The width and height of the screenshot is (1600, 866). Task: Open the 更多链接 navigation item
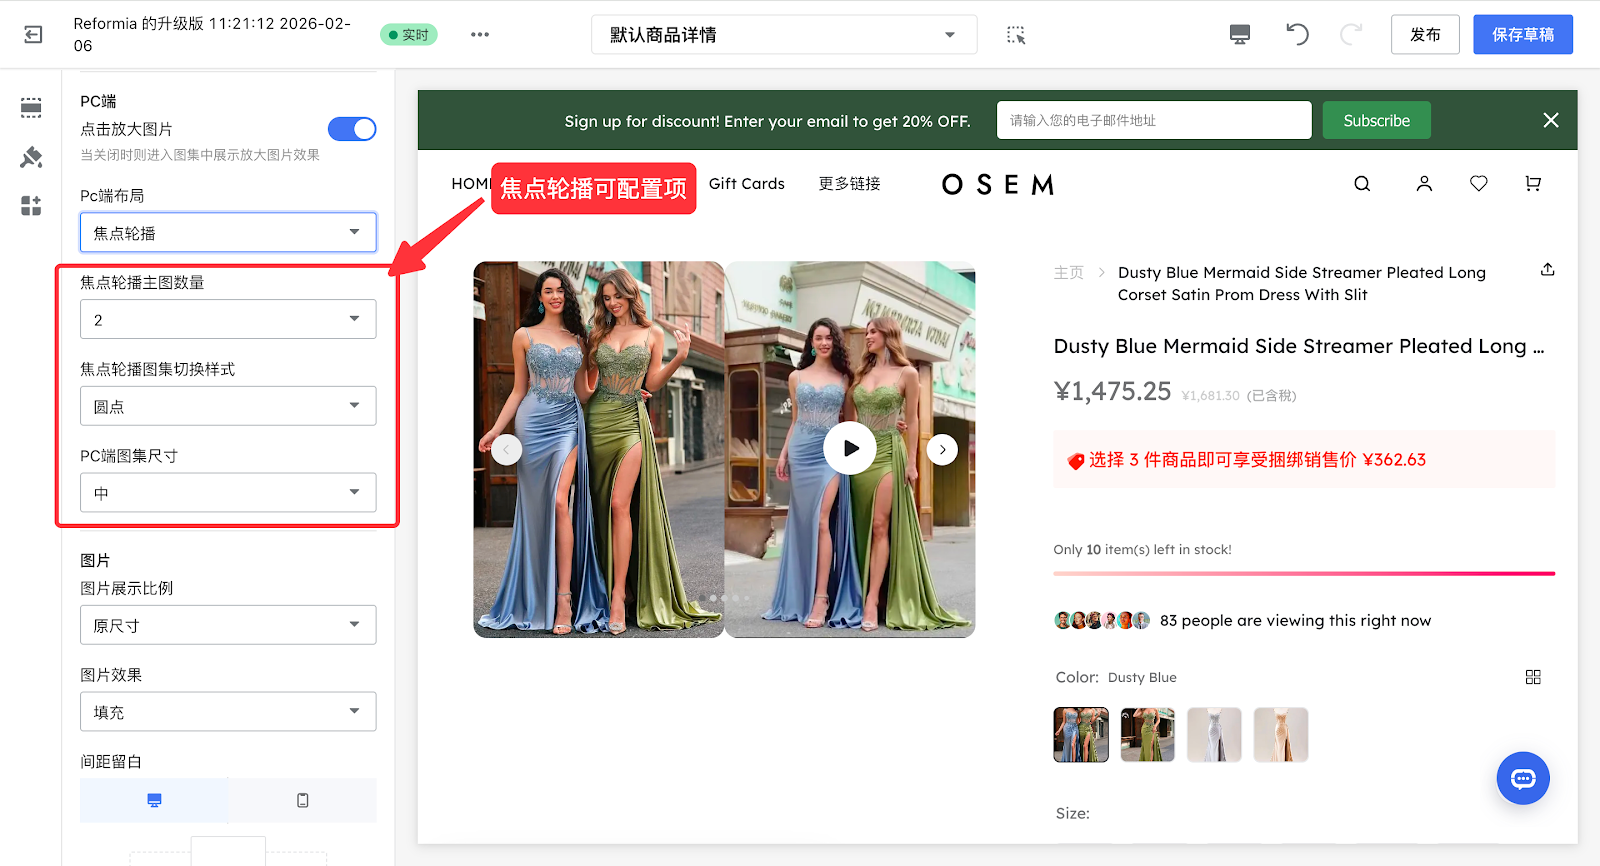(x=849, y=184)
